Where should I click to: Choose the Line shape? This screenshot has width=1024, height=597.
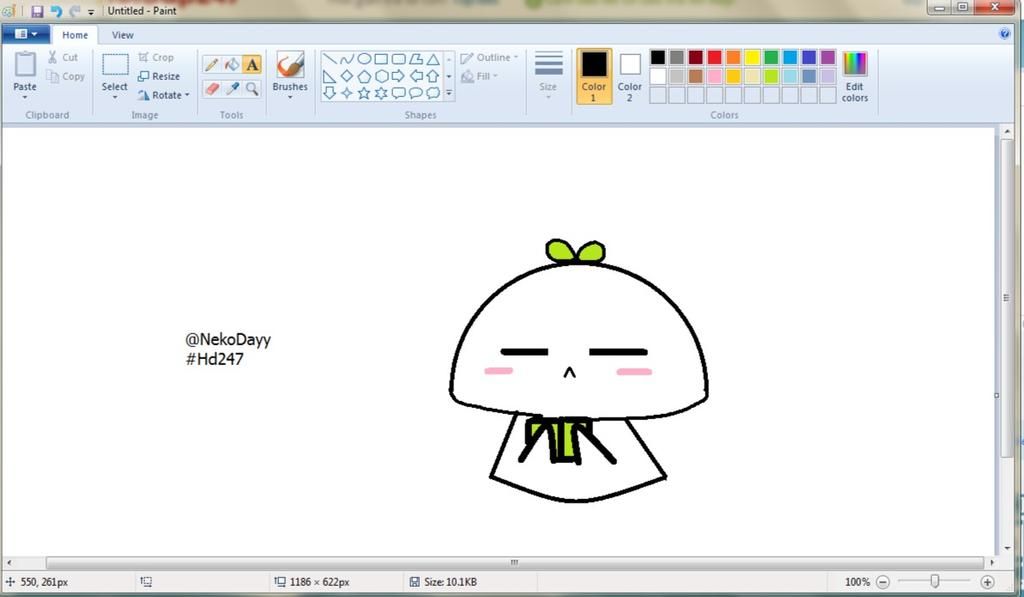[330, 59]
